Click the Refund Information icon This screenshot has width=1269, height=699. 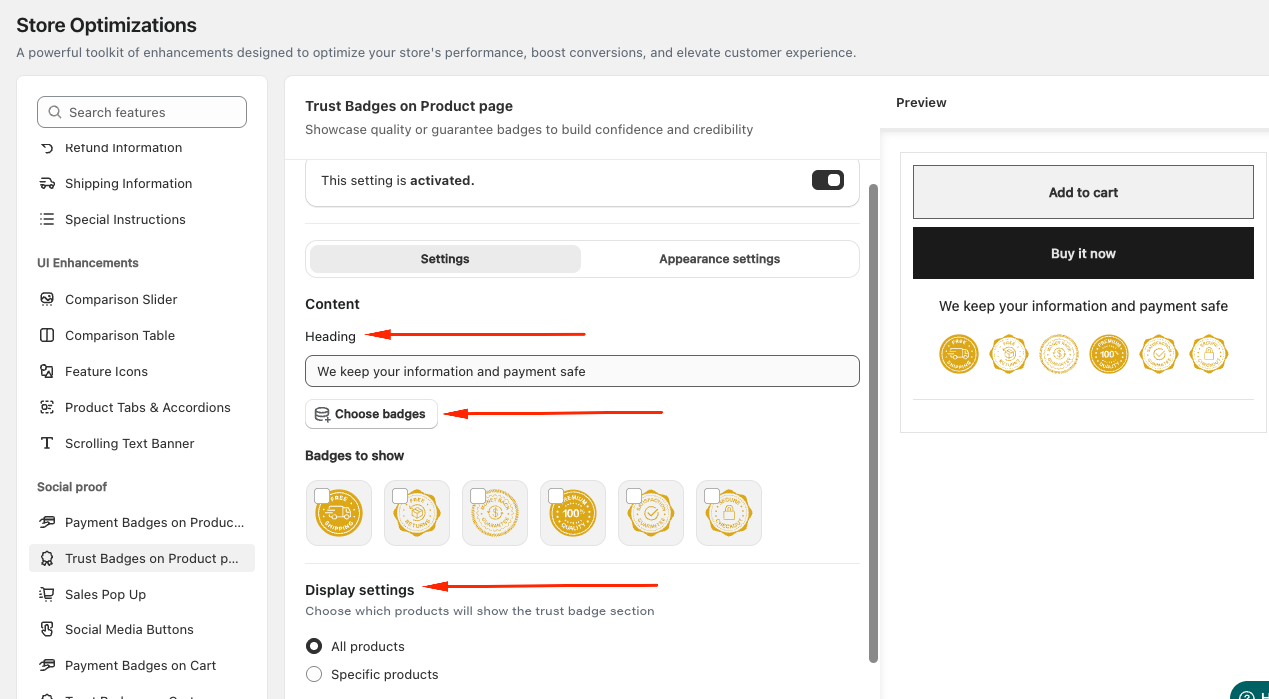pyautogui.click(x=47, y=147)
